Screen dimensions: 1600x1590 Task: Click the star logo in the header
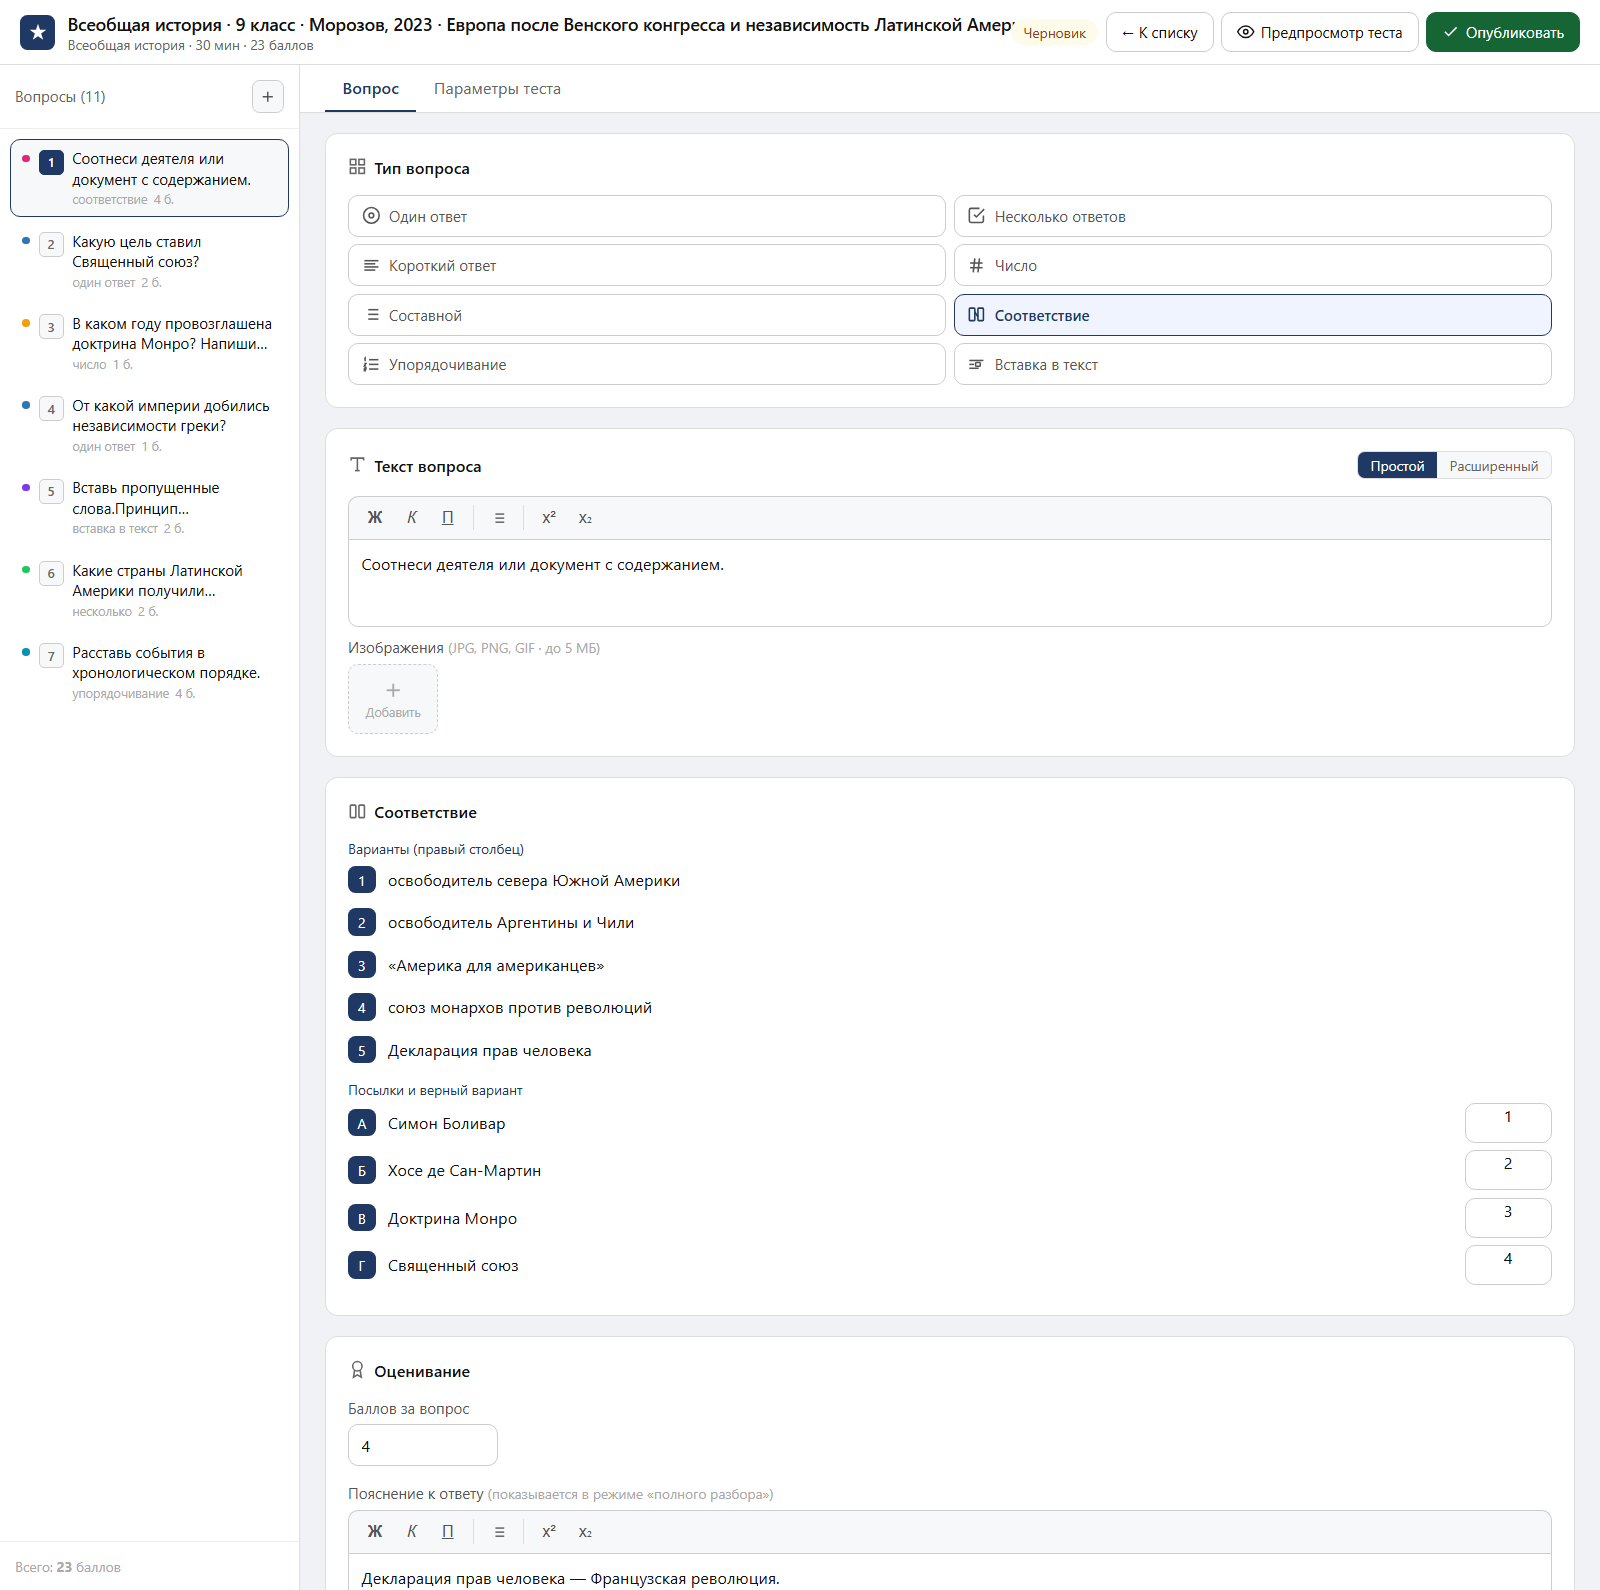tap(38, 32)
